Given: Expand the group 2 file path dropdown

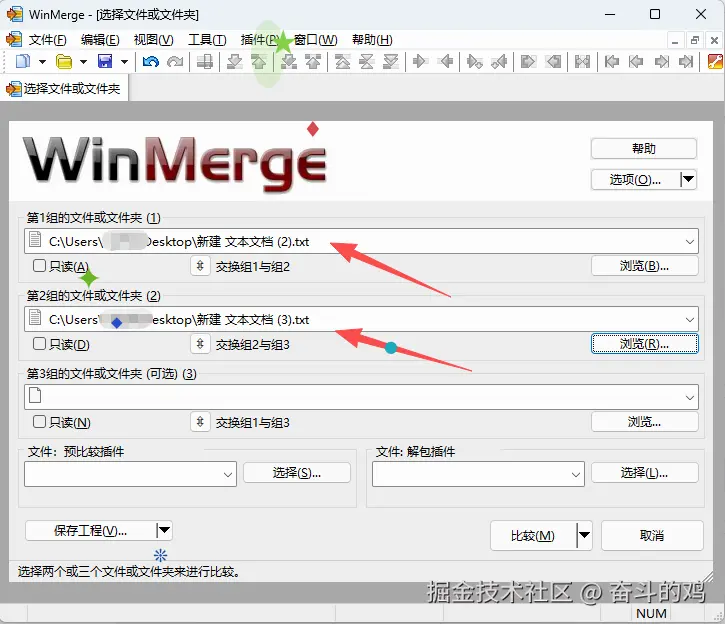Looking at the screenshot, I should tap(689, 319).
